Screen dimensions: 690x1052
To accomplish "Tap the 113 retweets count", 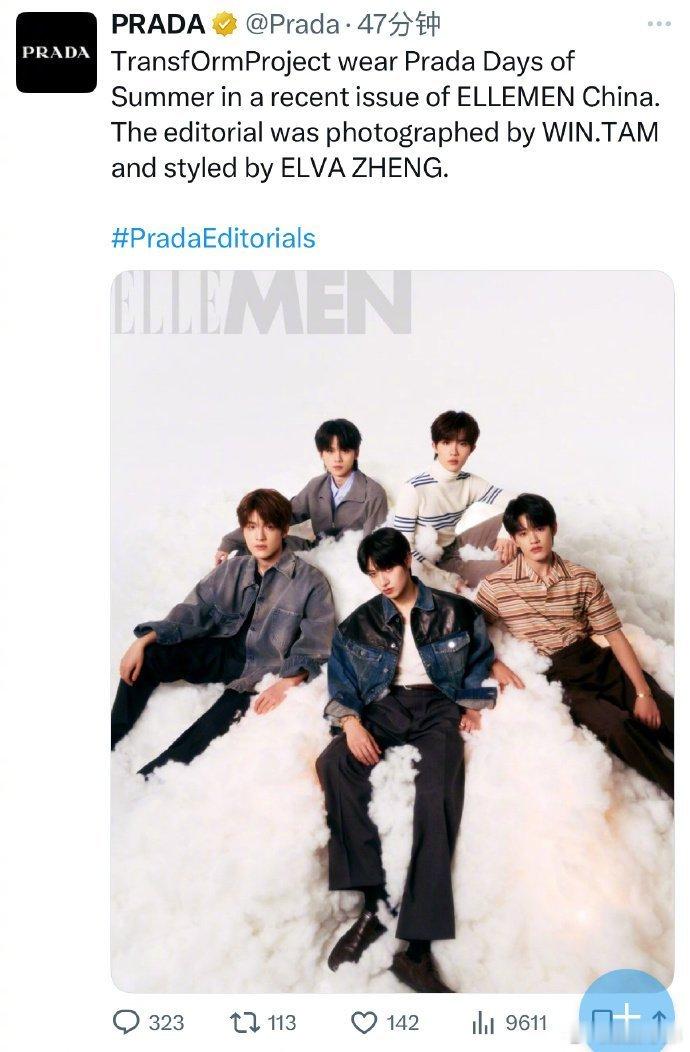I will pos(281,1022).
